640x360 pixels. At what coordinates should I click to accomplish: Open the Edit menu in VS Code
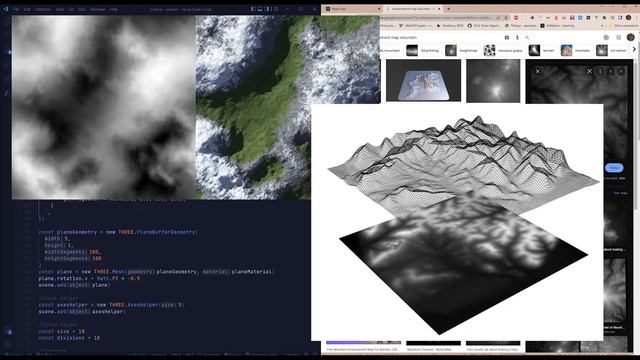pos(27,9)
